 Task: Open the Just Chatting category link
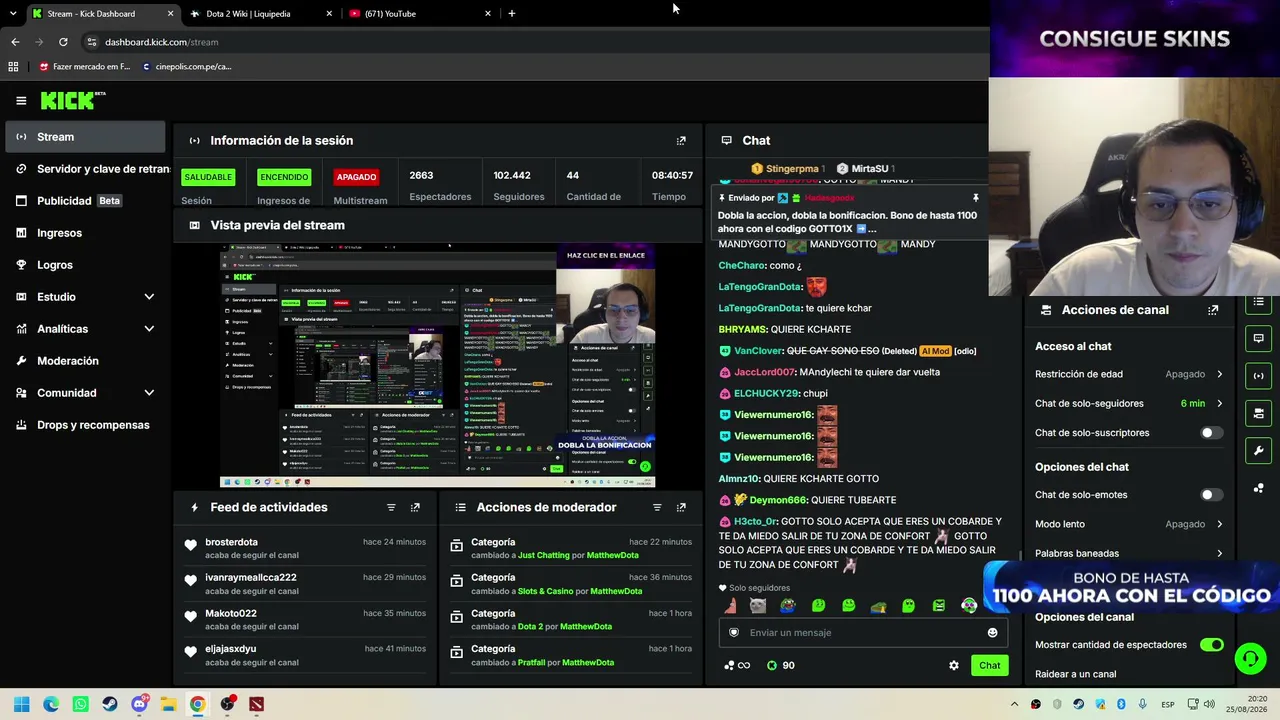(543, 555)
